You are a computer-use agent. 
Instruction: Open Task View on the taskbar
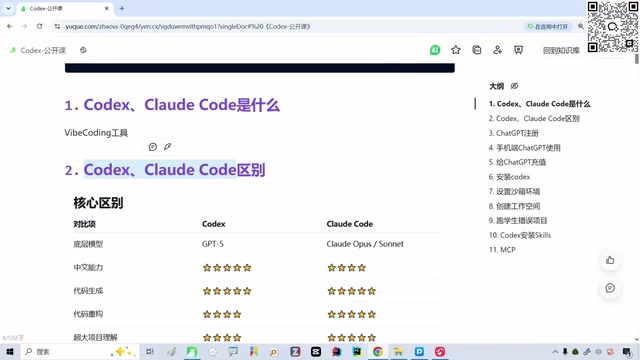coord(150,351)
